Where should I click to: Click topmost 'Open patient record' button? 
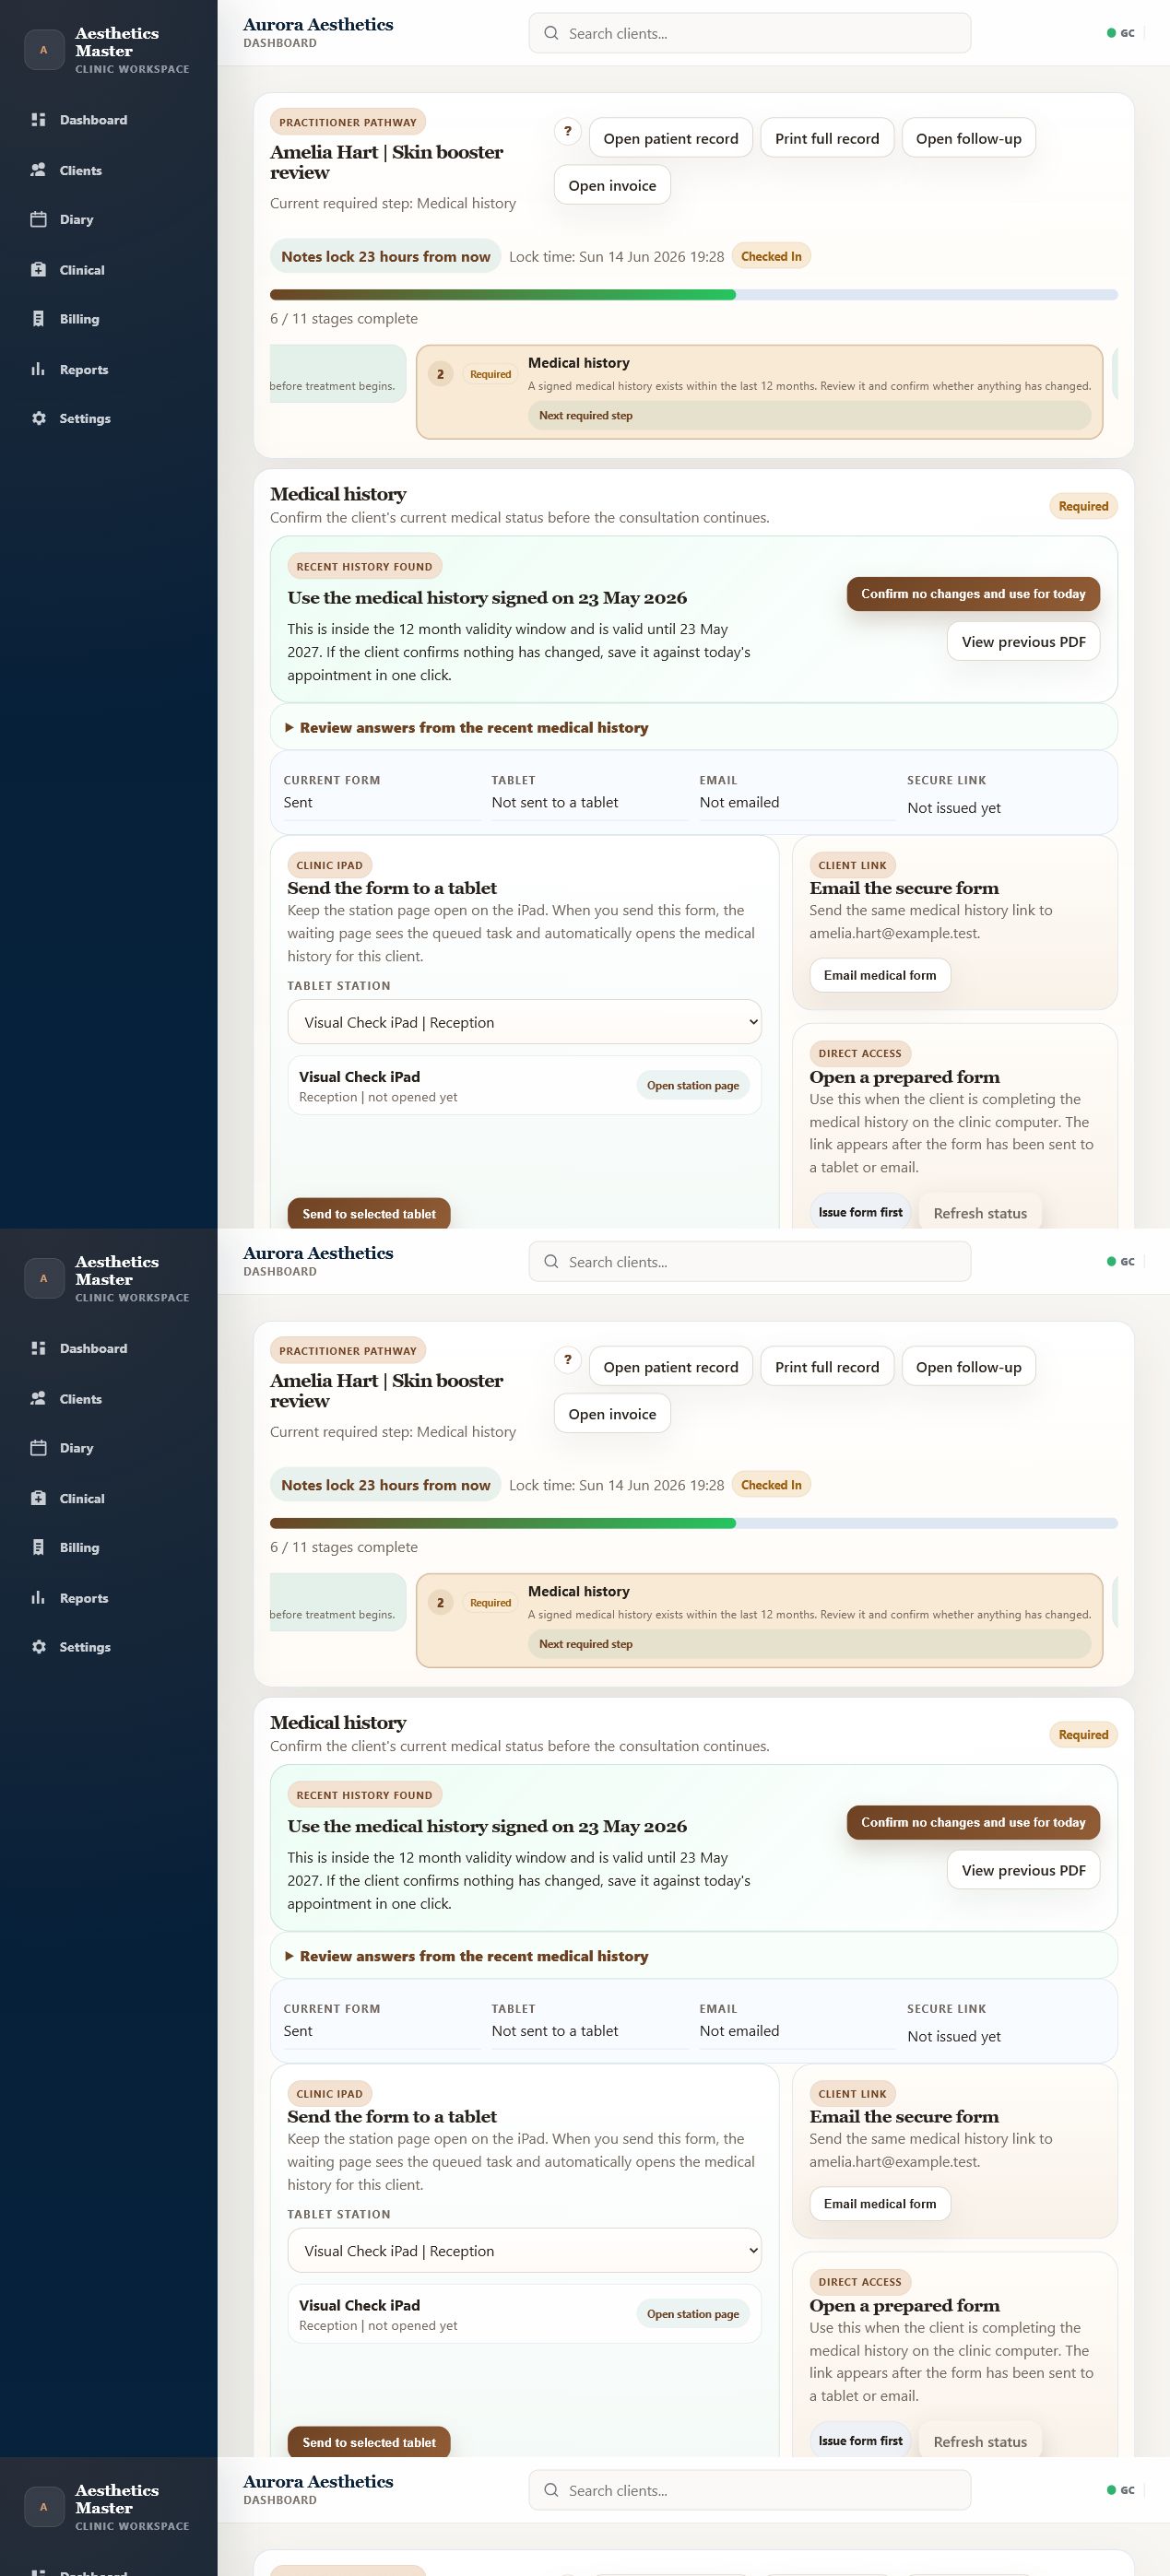(671, 138)
